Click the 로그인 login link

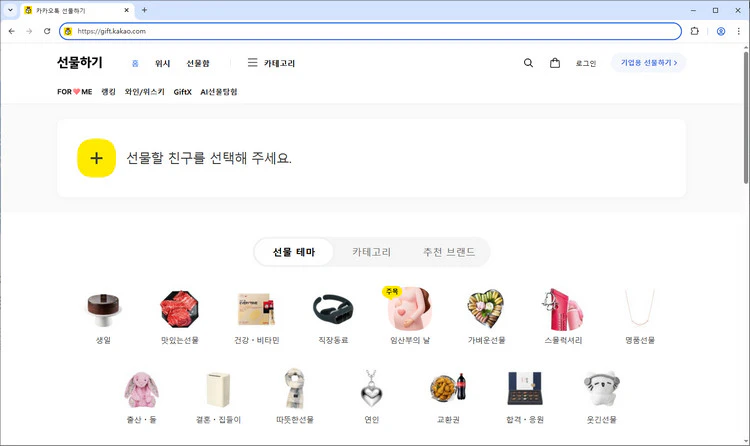(x=586, y=63)
